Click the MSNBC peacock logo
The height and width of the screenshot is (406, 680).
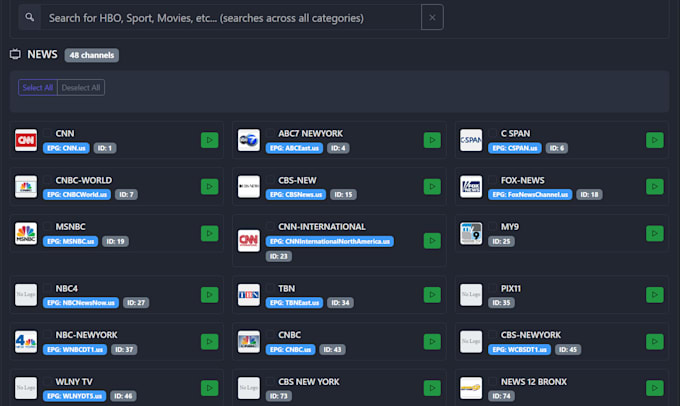click(26, 233)
